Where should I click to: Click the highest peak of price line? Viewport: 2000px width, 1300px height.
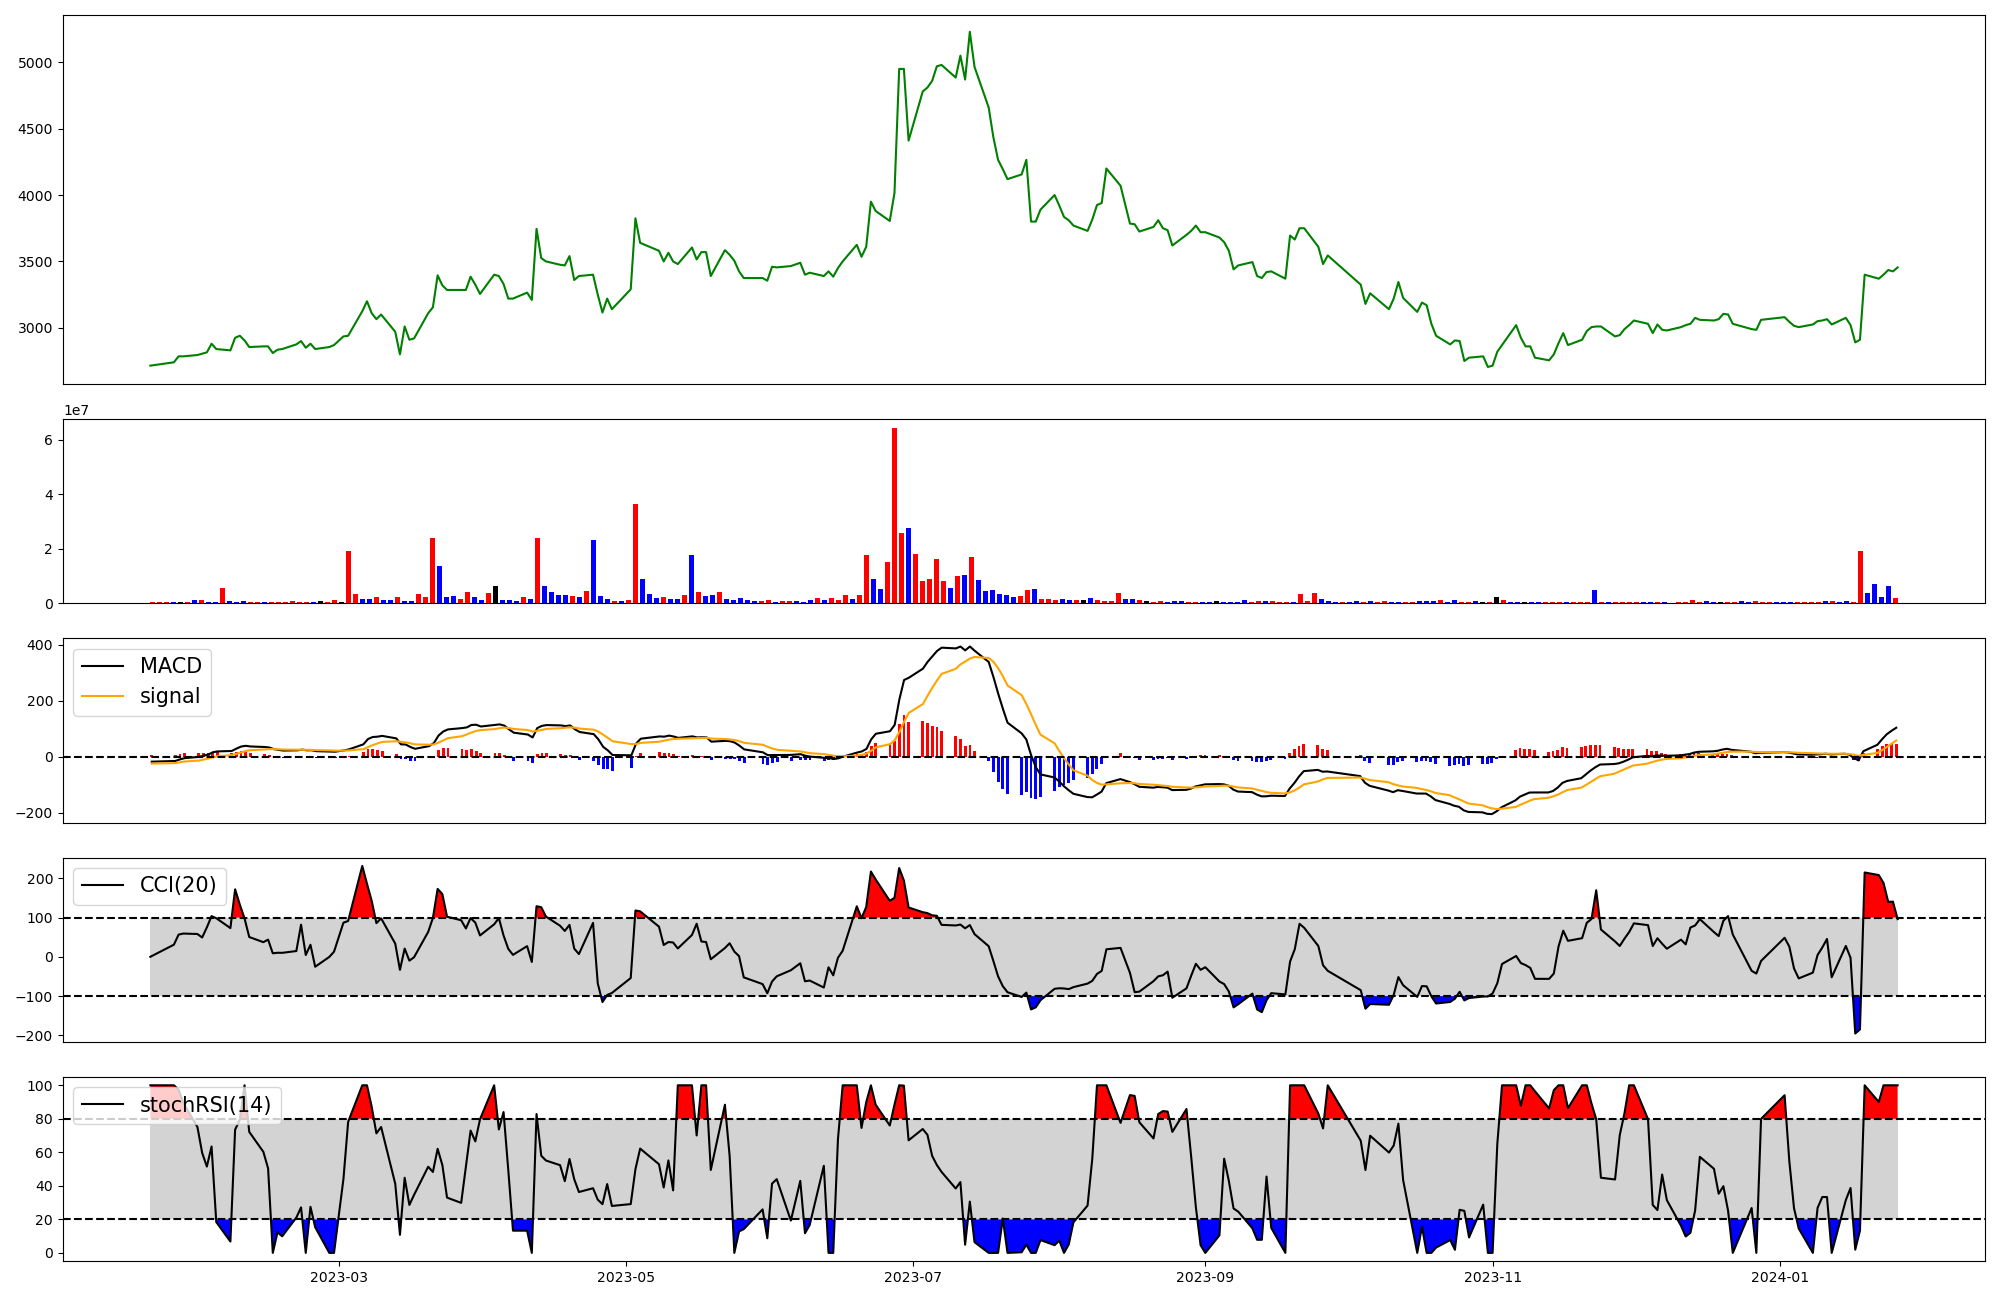pos(969,33)
